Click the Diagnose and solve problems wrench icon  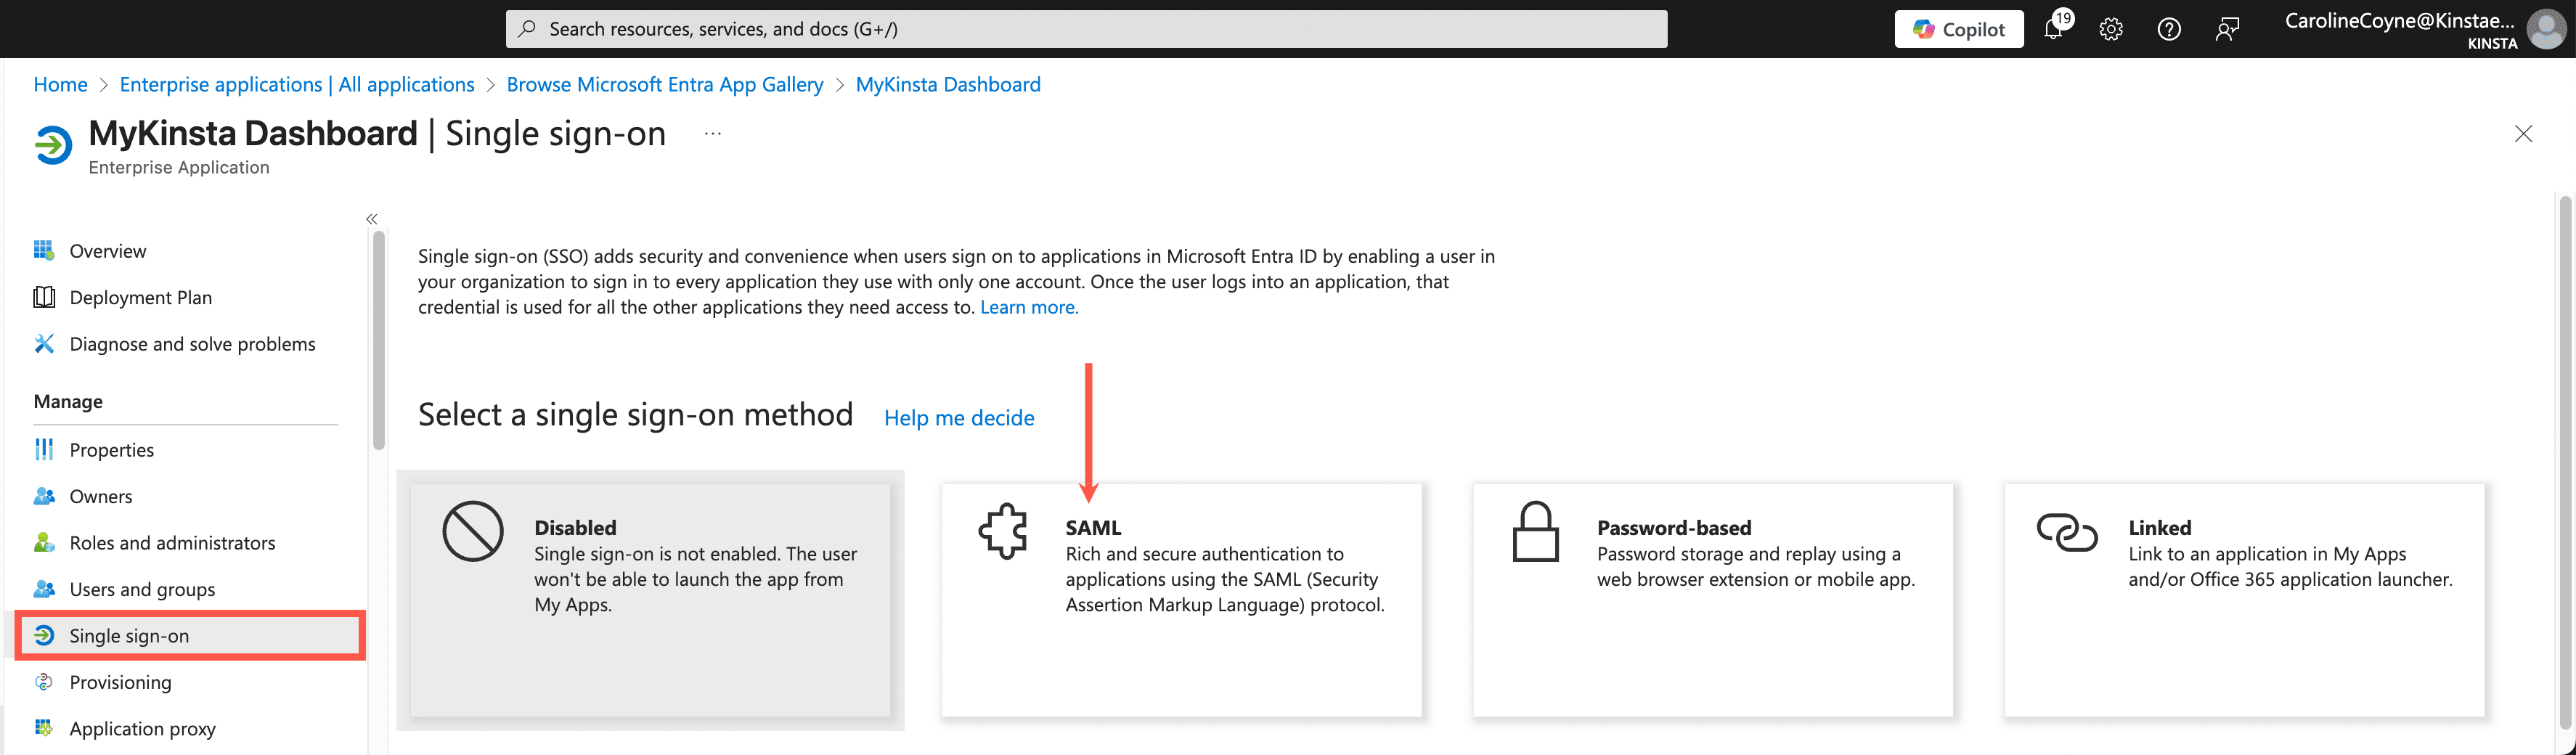[44, 343]
